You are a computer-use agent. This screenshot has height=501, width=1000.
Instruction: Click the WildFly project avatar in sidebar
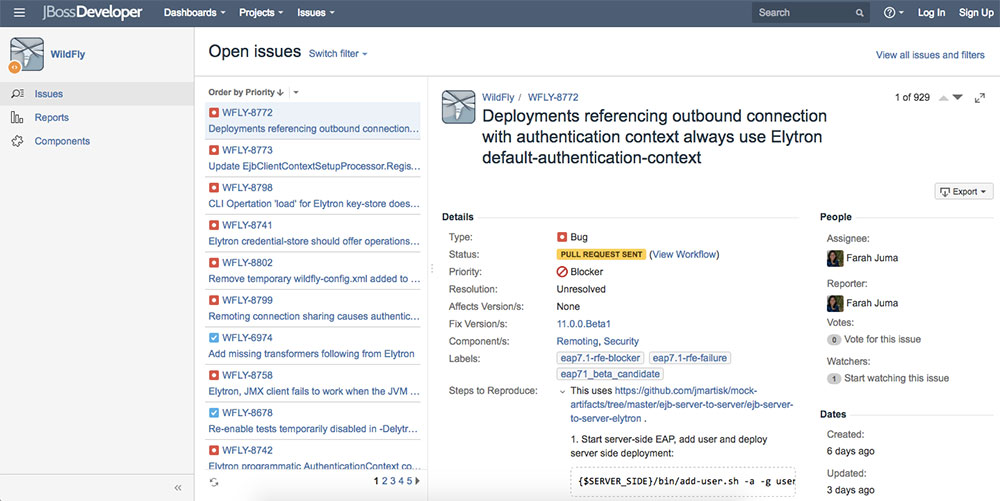[27, 54]
